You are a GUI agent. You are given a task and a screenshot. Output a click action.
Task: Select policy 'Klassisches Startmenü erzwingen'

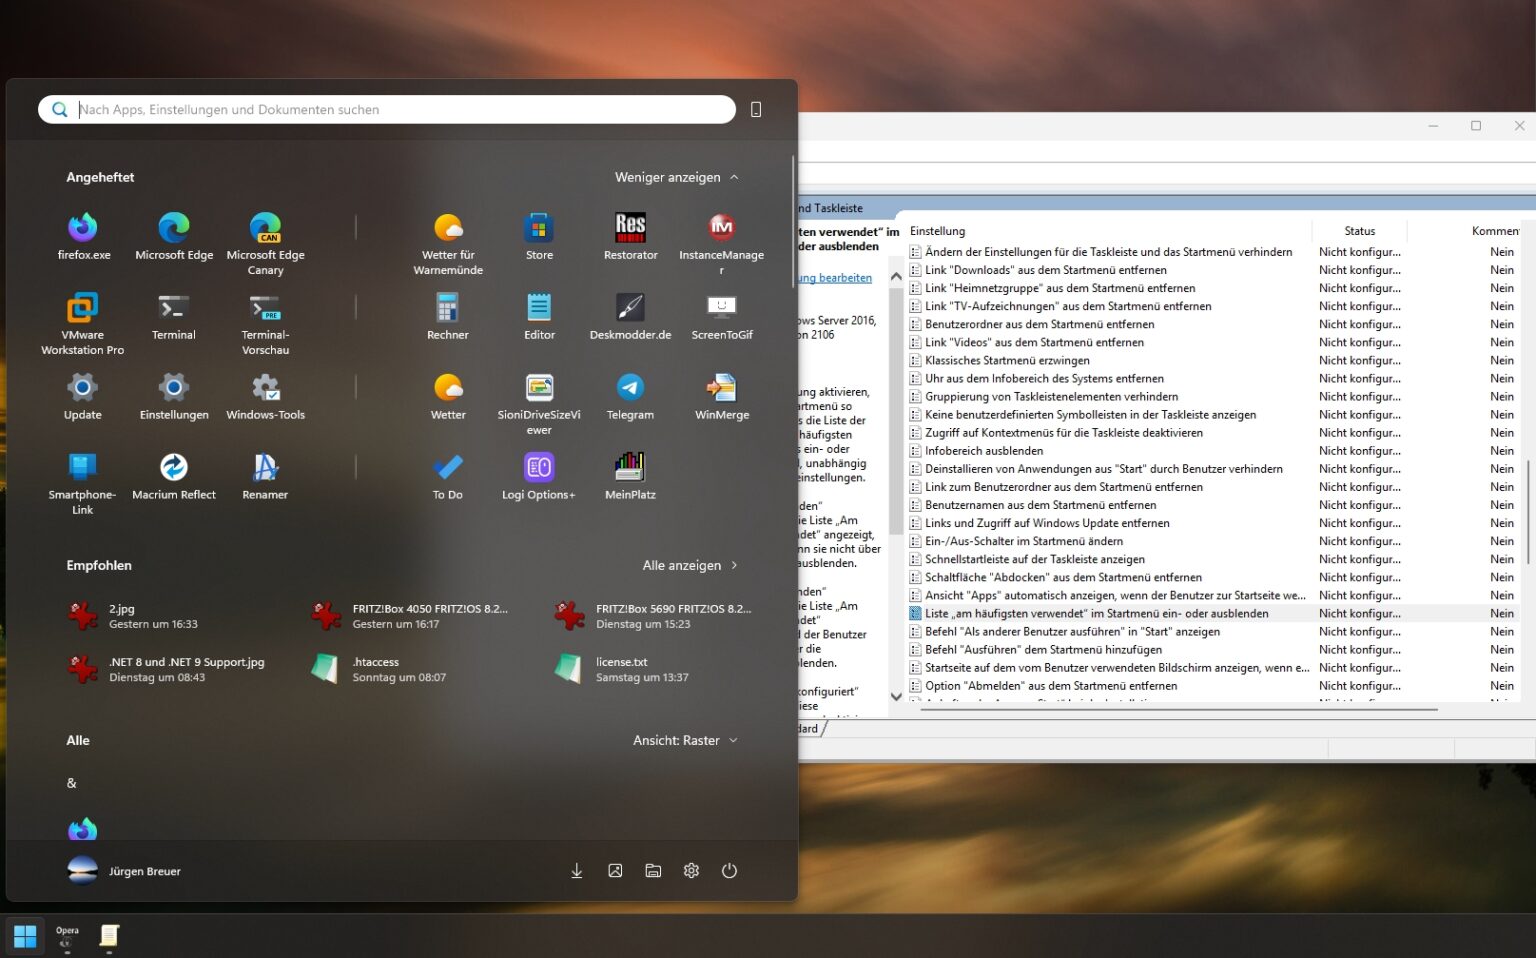[1007, 360]
